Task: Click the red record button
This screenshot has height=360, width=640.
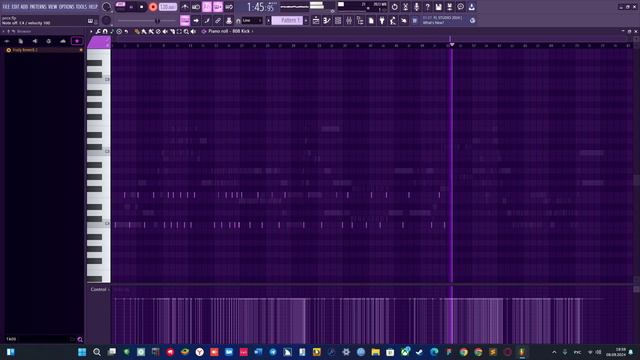Action: (153, 7)
